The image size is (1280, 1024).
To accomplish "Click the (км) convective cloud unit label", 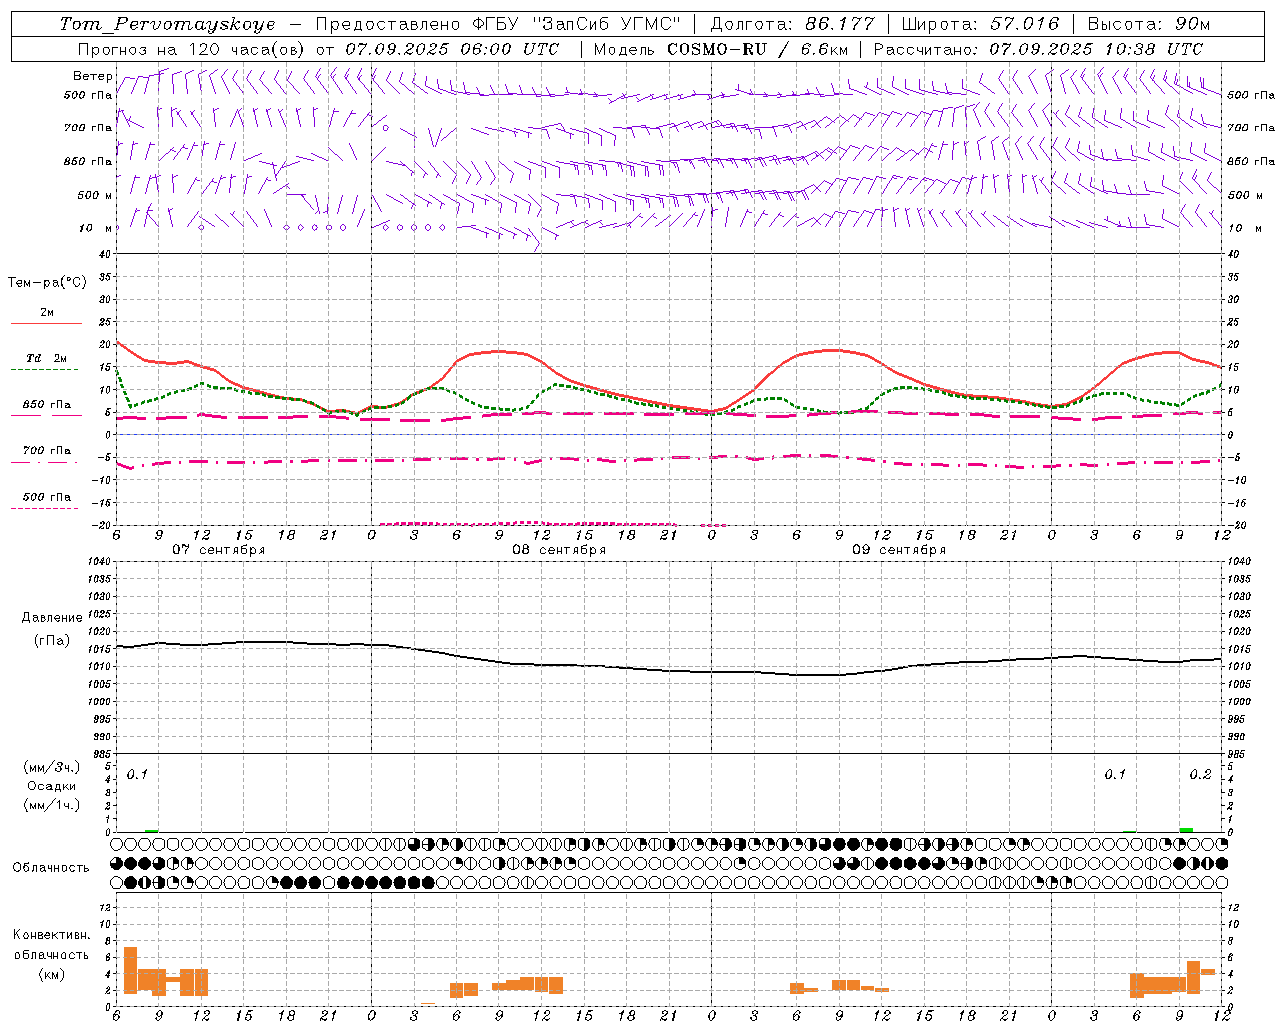I will 51,974.
